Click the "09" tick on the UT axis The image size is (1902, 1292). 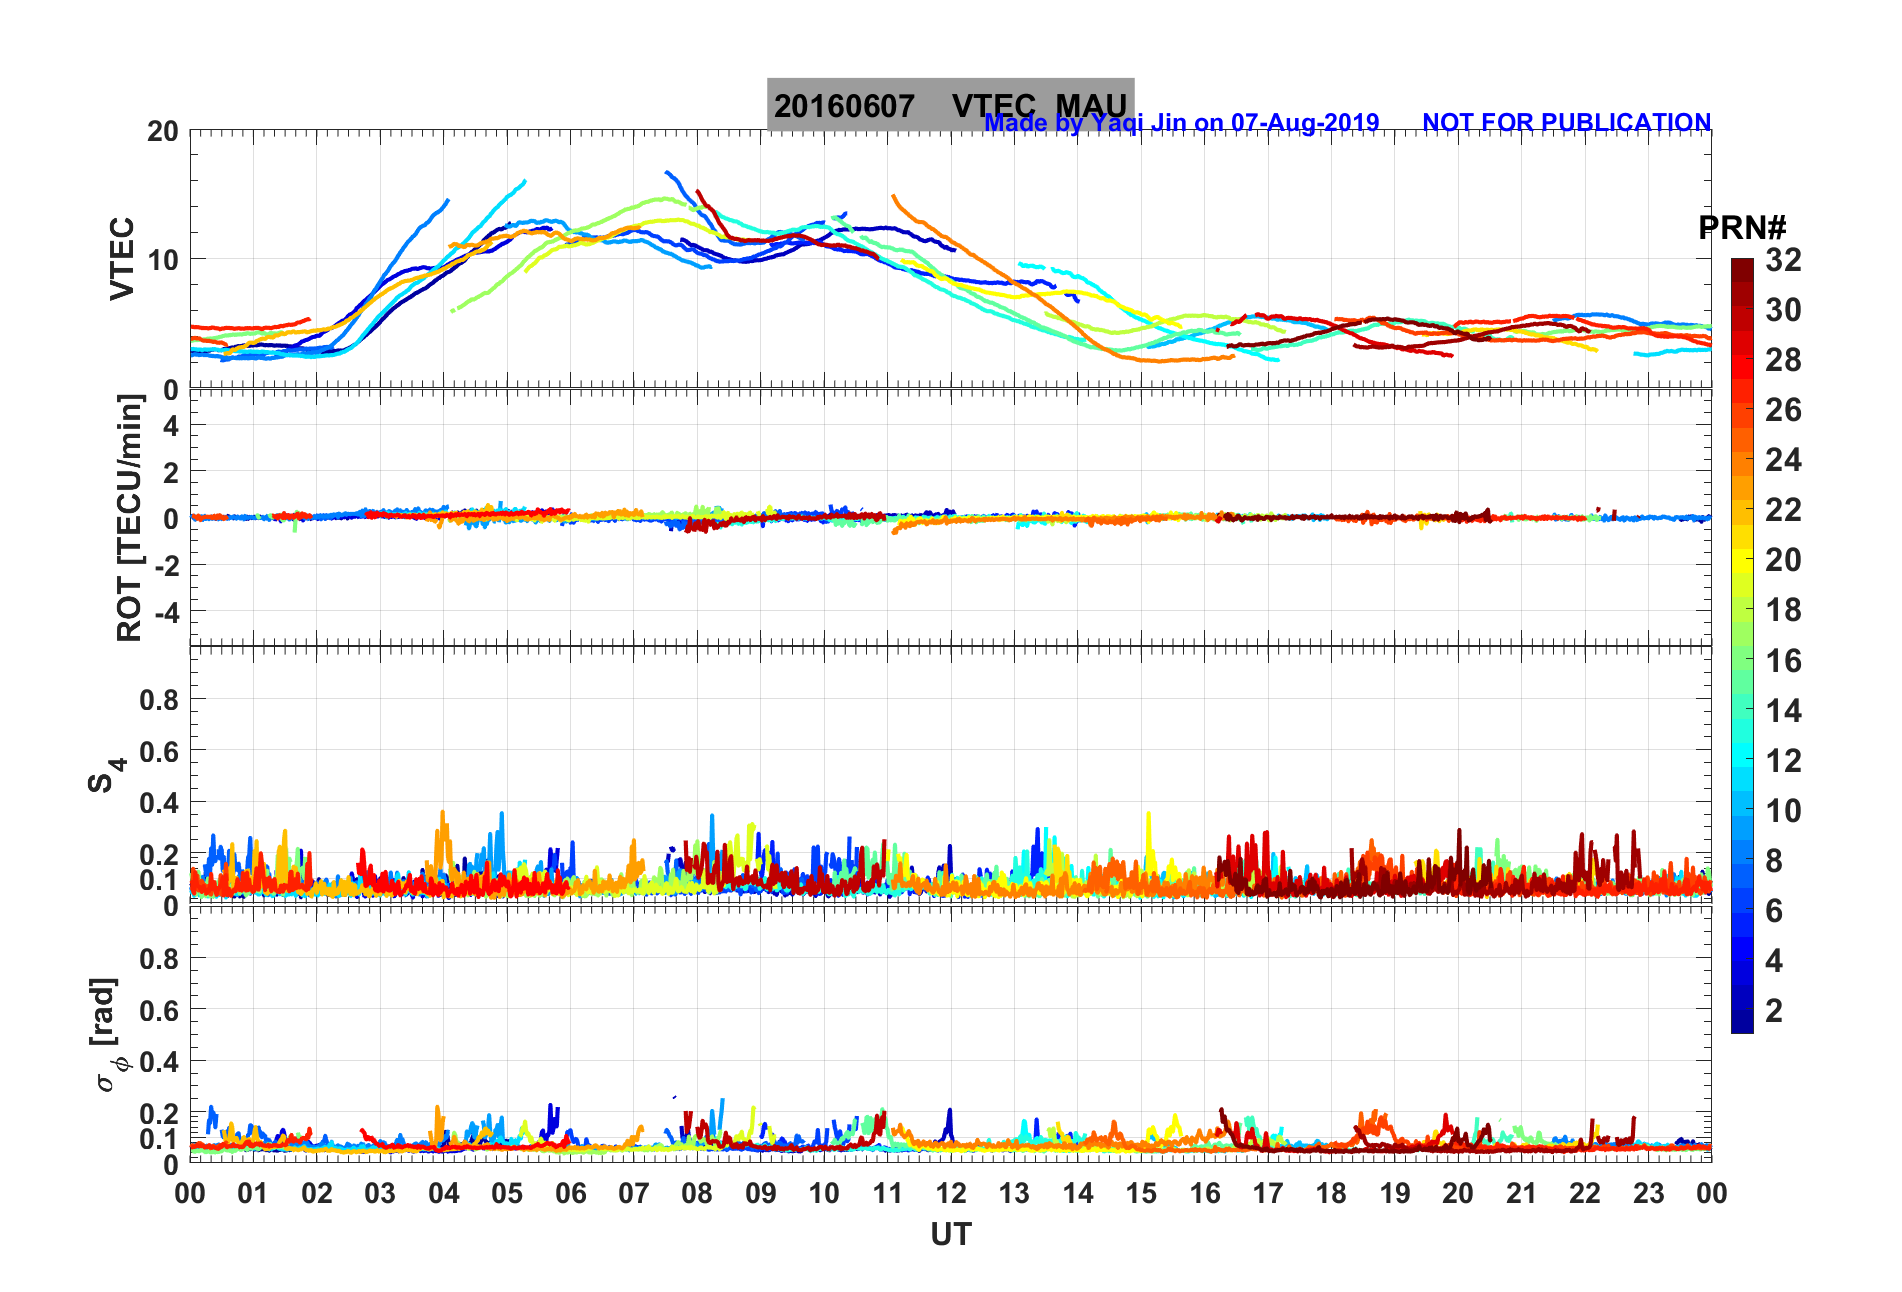pos(761,1193)
